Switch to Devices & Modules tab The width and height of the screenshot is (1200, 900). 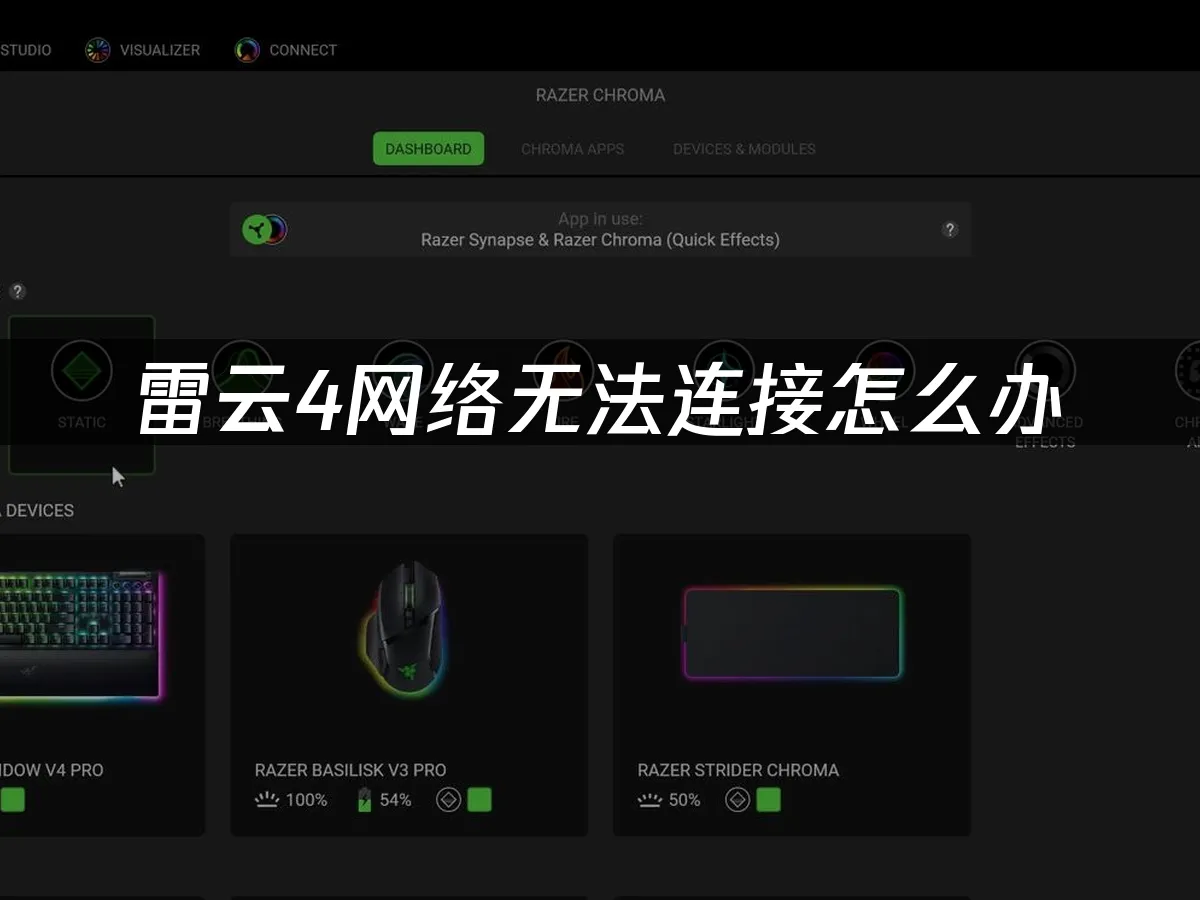(x=744, y=149)
